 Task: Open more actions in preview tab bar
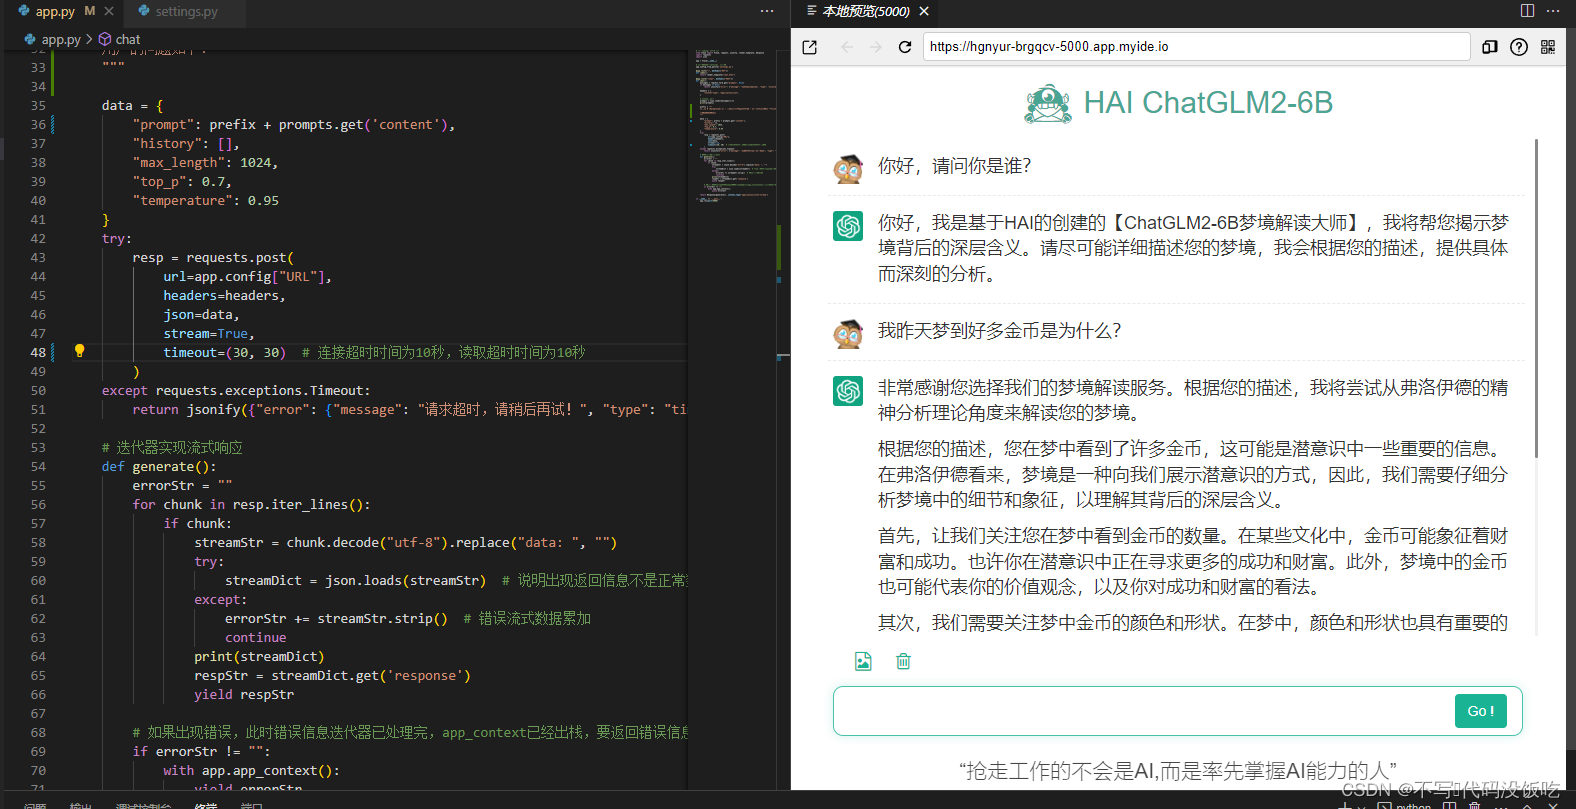1553,11
